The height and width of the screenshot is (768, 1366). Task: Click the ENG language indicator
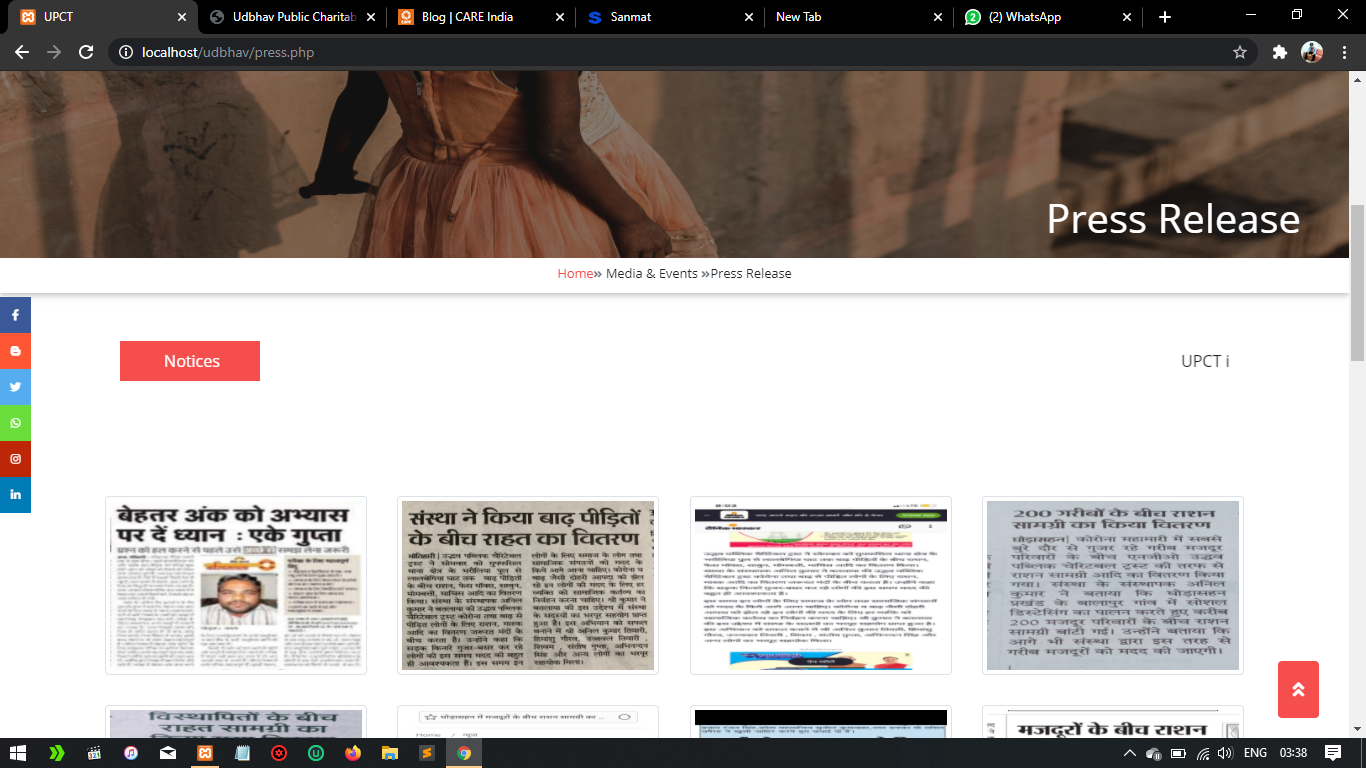[1256, 753]
